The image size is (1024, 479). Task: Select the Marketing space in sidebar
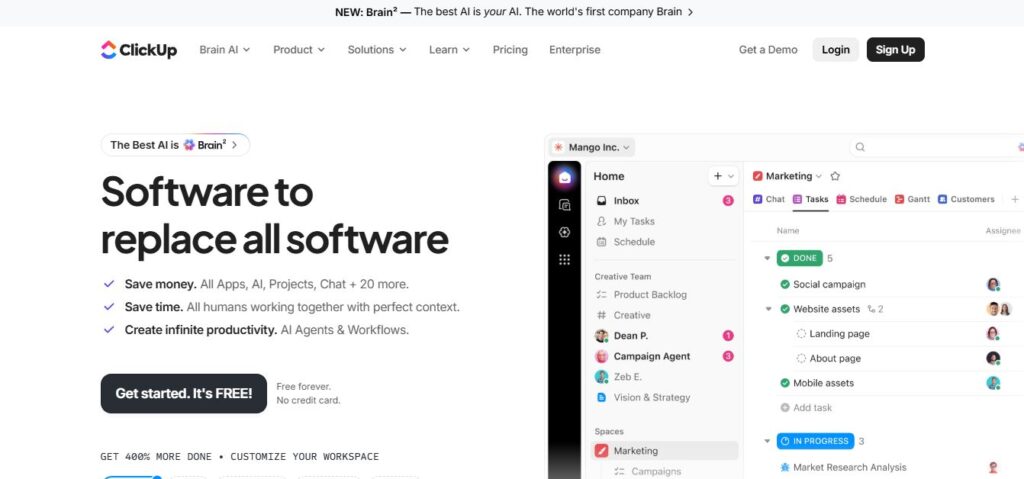[x=665, y=451]
